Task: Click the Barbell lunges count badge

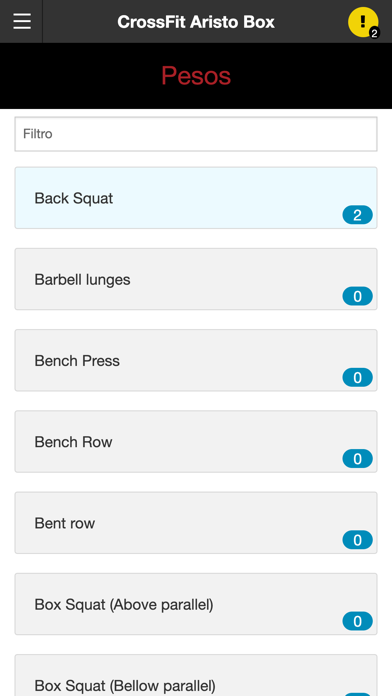Action: click(357, 297)
